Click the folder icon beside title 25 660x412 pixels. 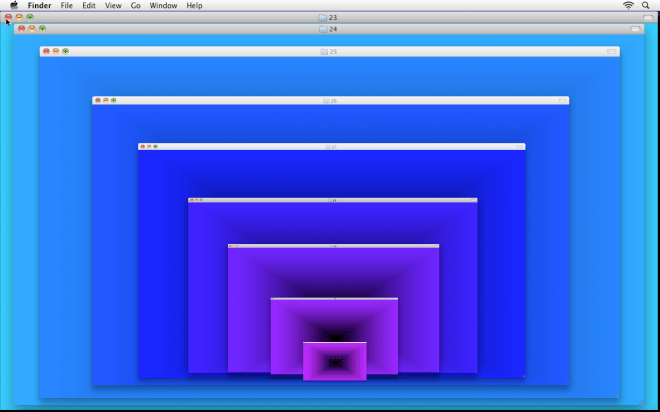pos(324,51)
